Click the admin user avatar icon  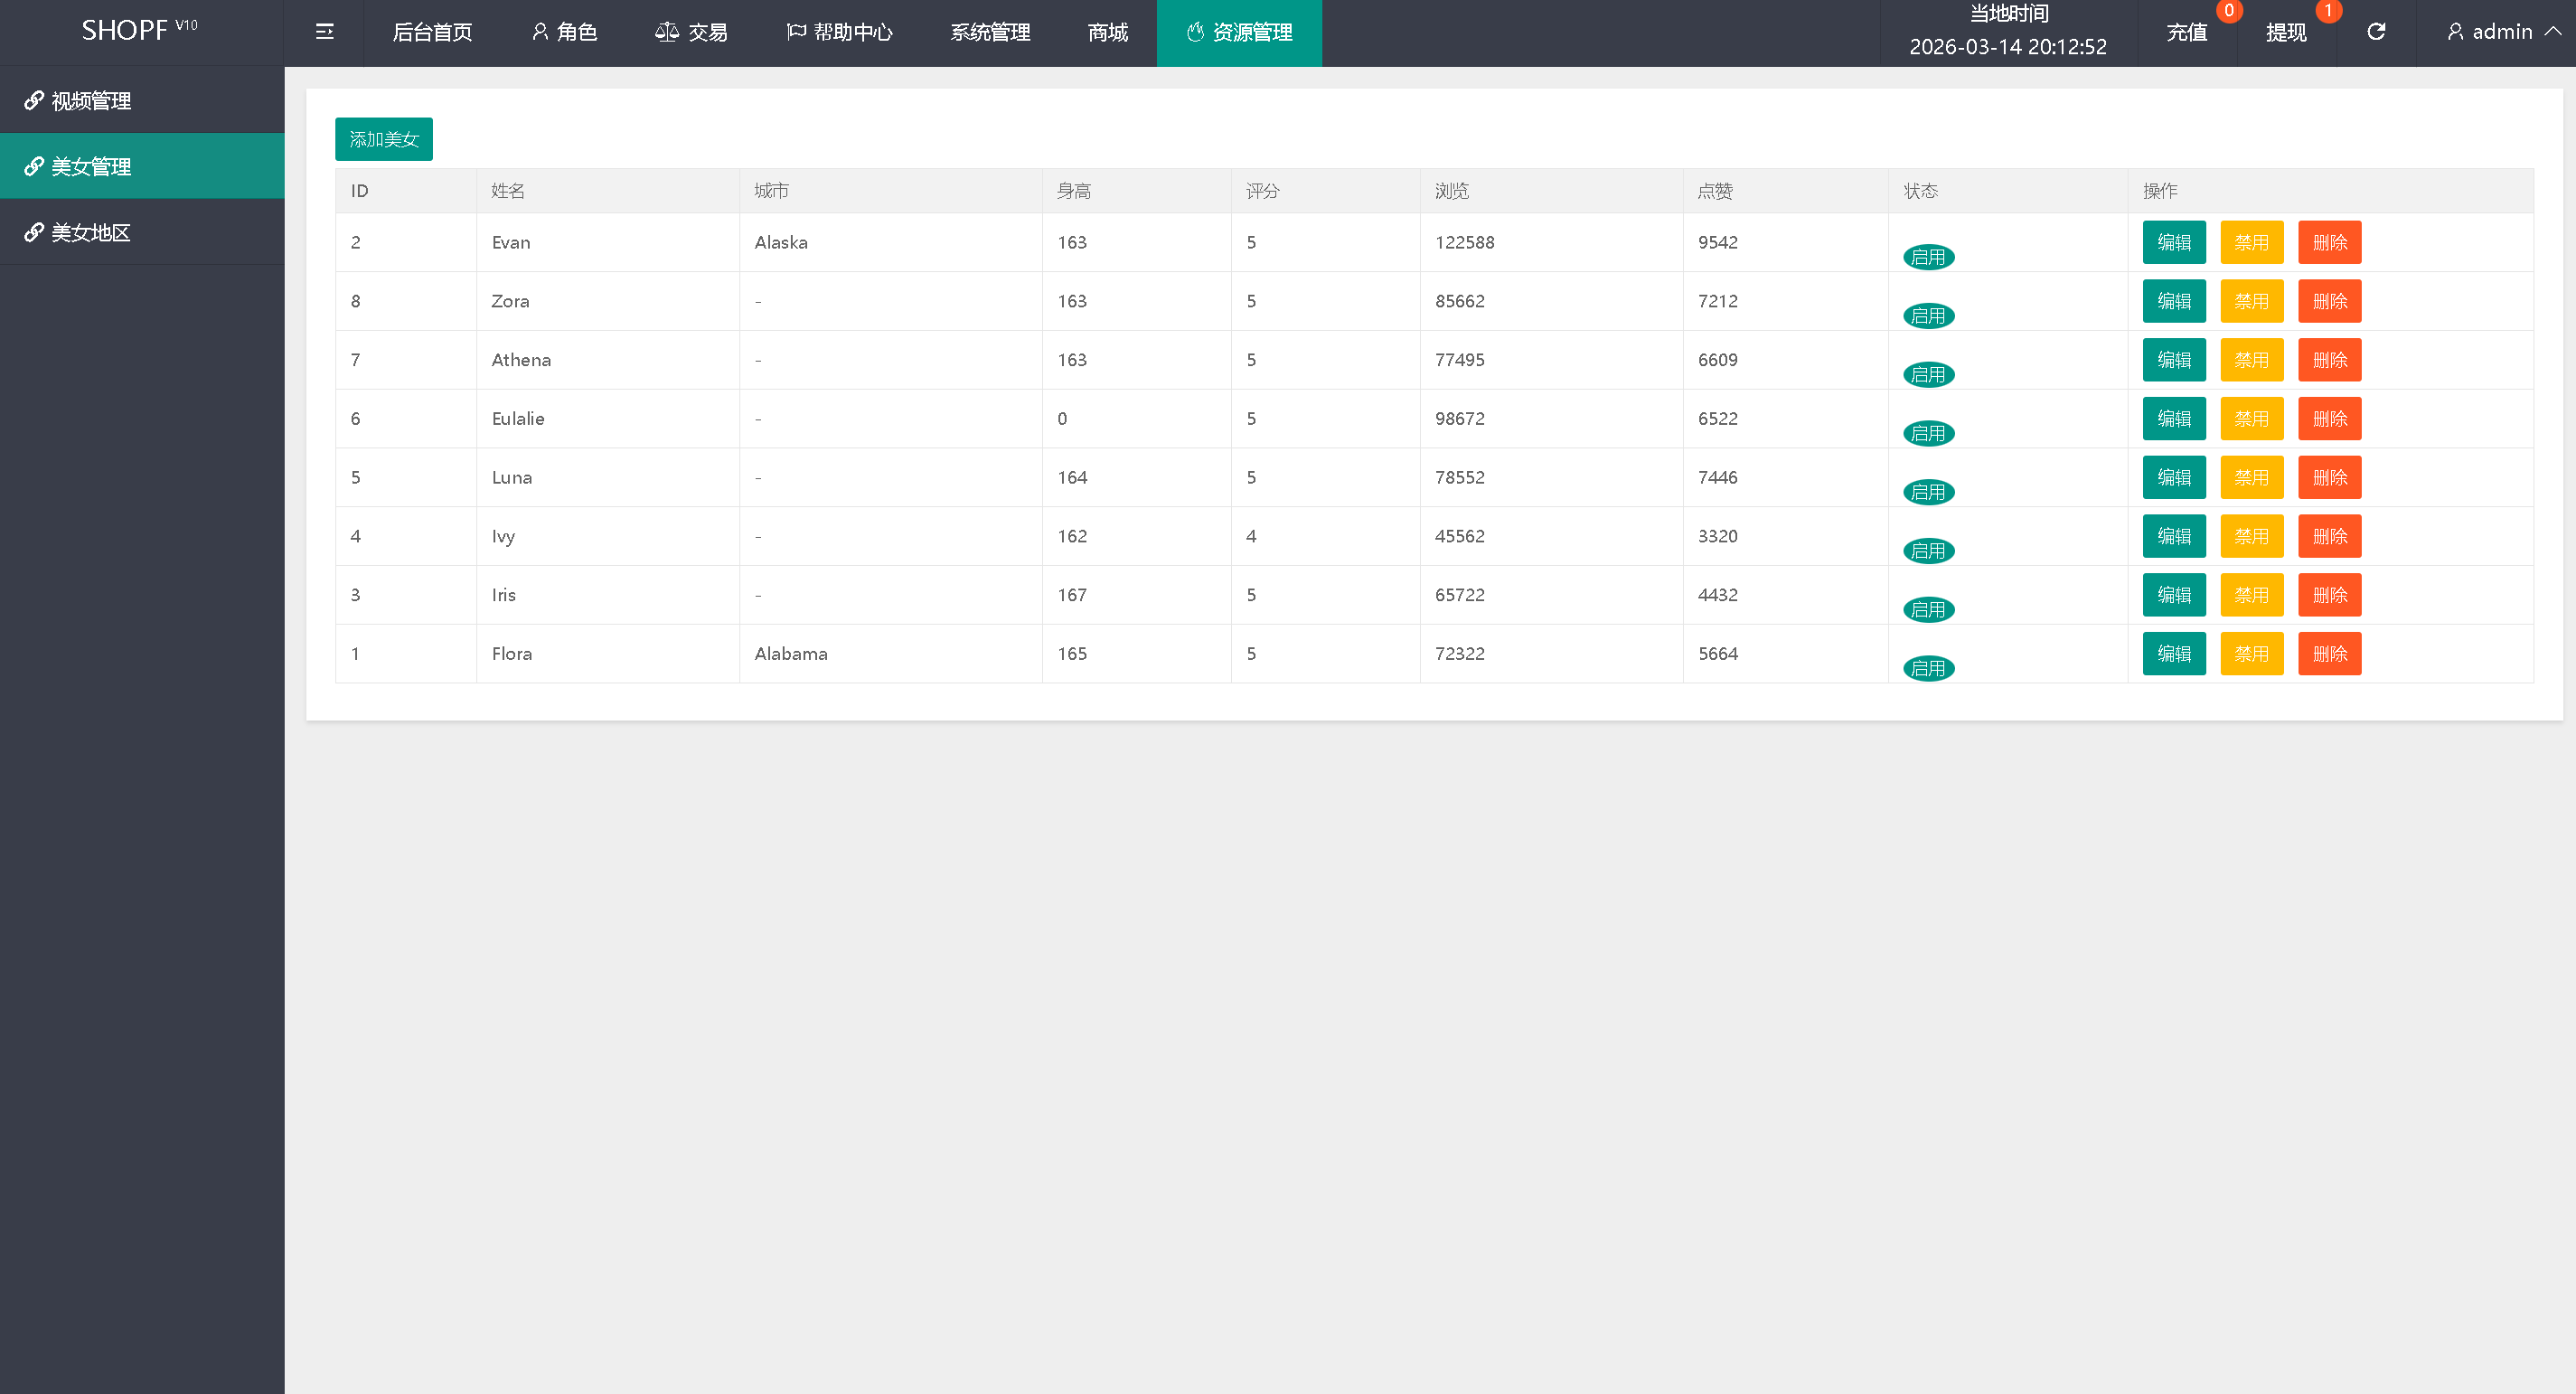2455,32
